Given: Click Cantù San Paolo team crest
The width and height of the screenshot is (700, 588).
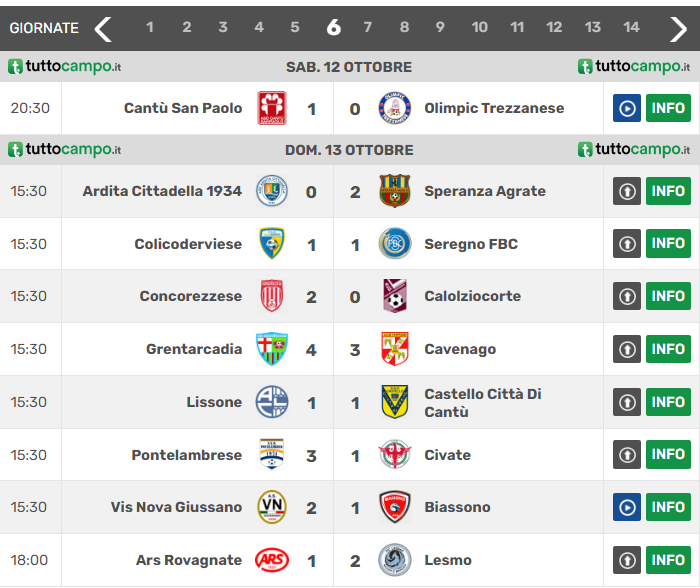Looking at the screenshot, I should click(x=272, y=108).
